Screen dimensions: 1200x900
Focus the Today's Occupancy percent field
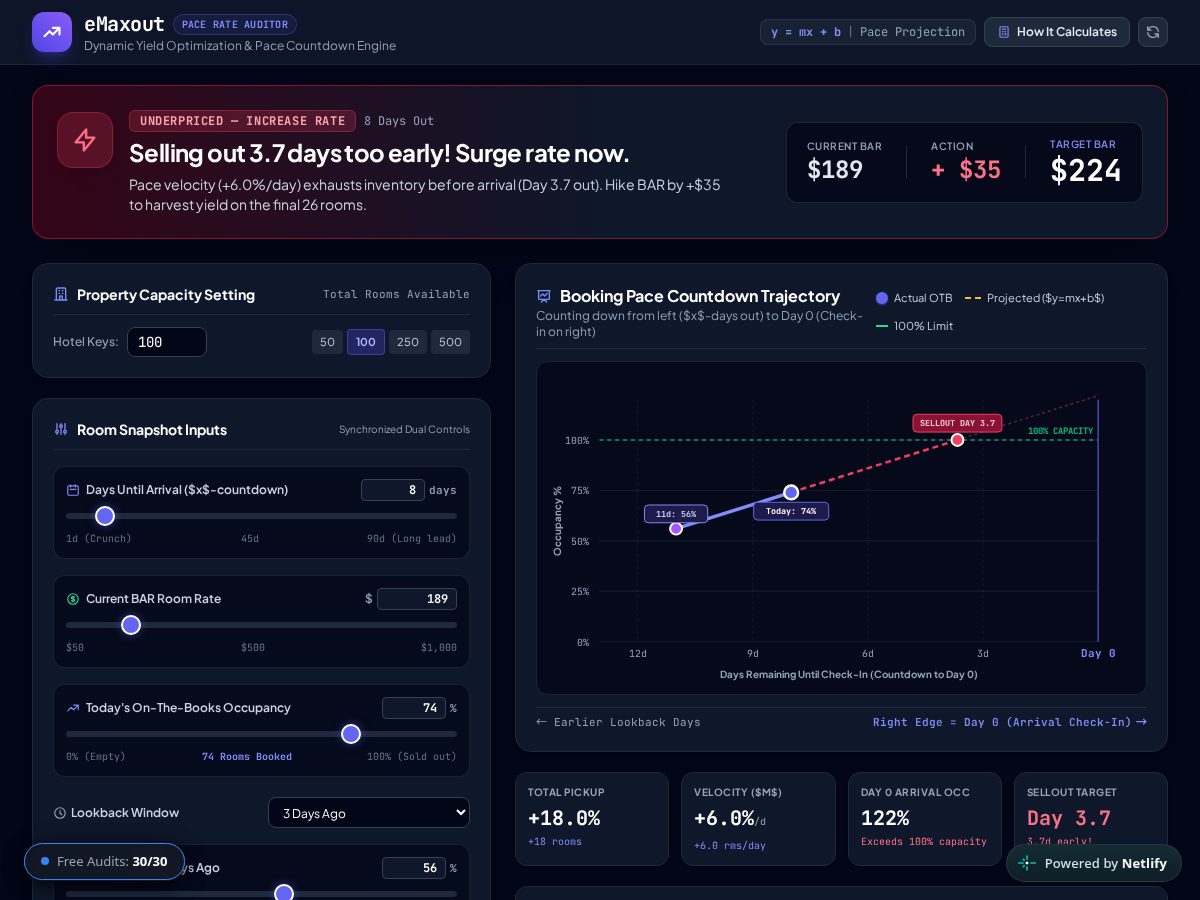click(414, 708)
